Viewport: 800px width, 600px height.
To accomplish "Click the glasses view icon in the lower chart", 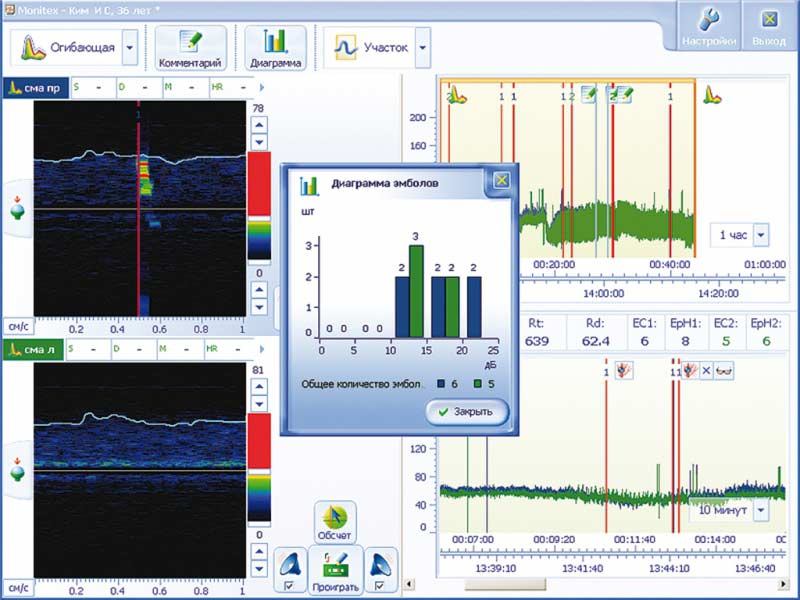I will coord(724,371).
